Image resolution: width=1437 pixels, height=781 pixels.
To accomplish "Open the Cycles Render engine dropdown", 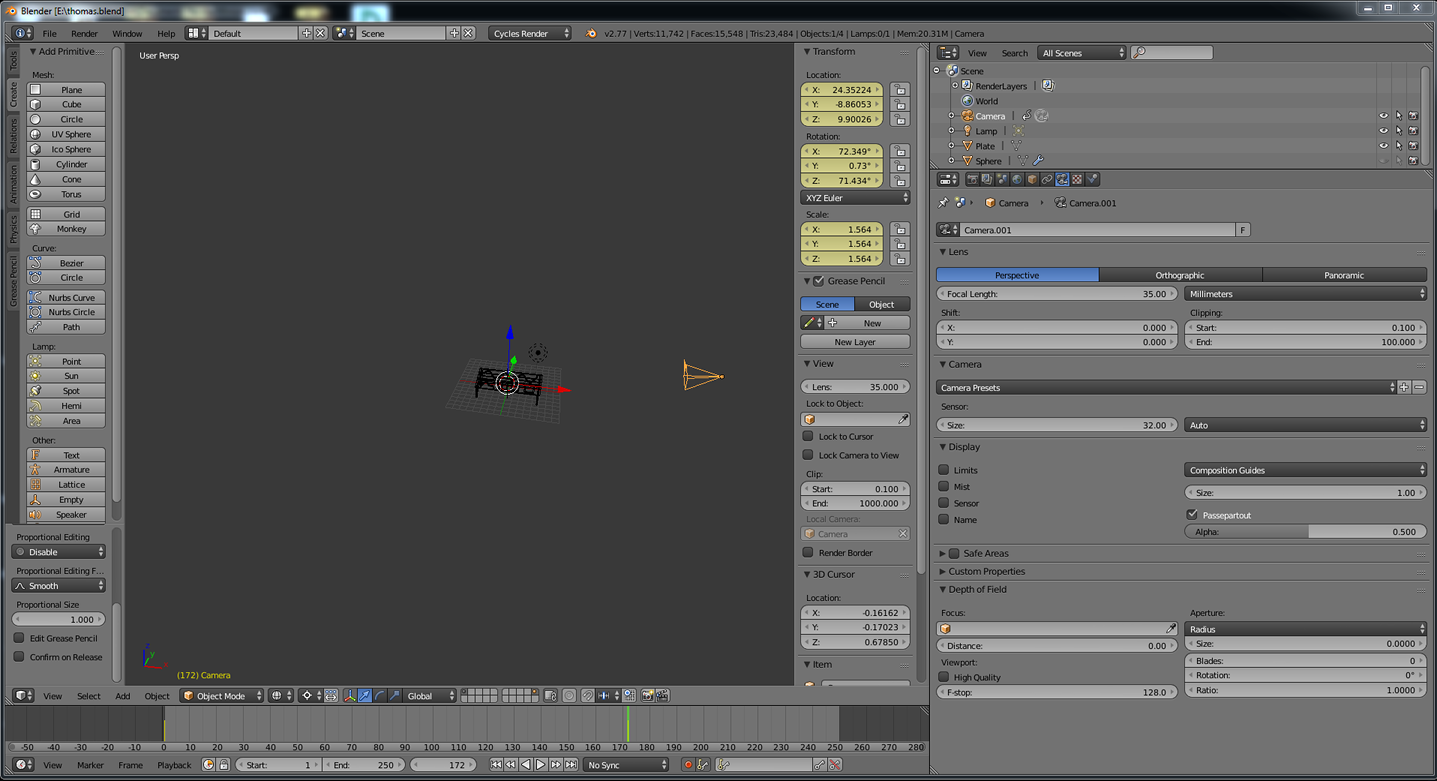I will (x=531, y=33).
